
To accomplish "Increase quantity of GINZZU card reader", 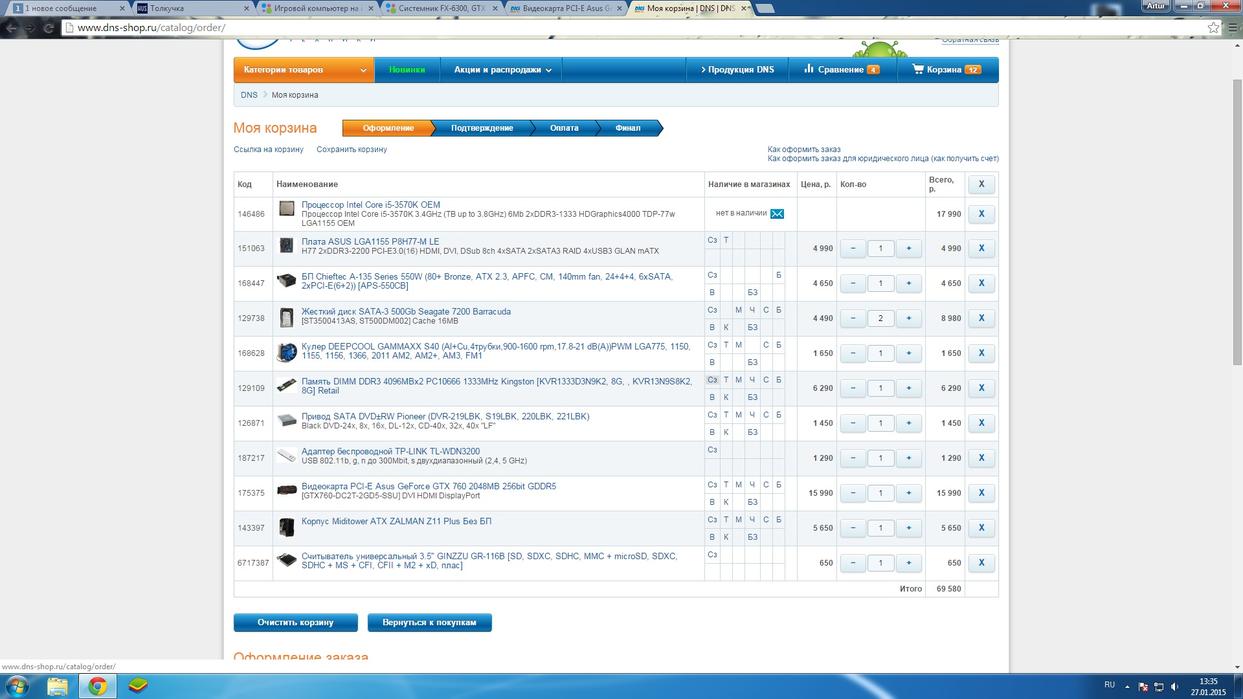I will tap(908, 563).
